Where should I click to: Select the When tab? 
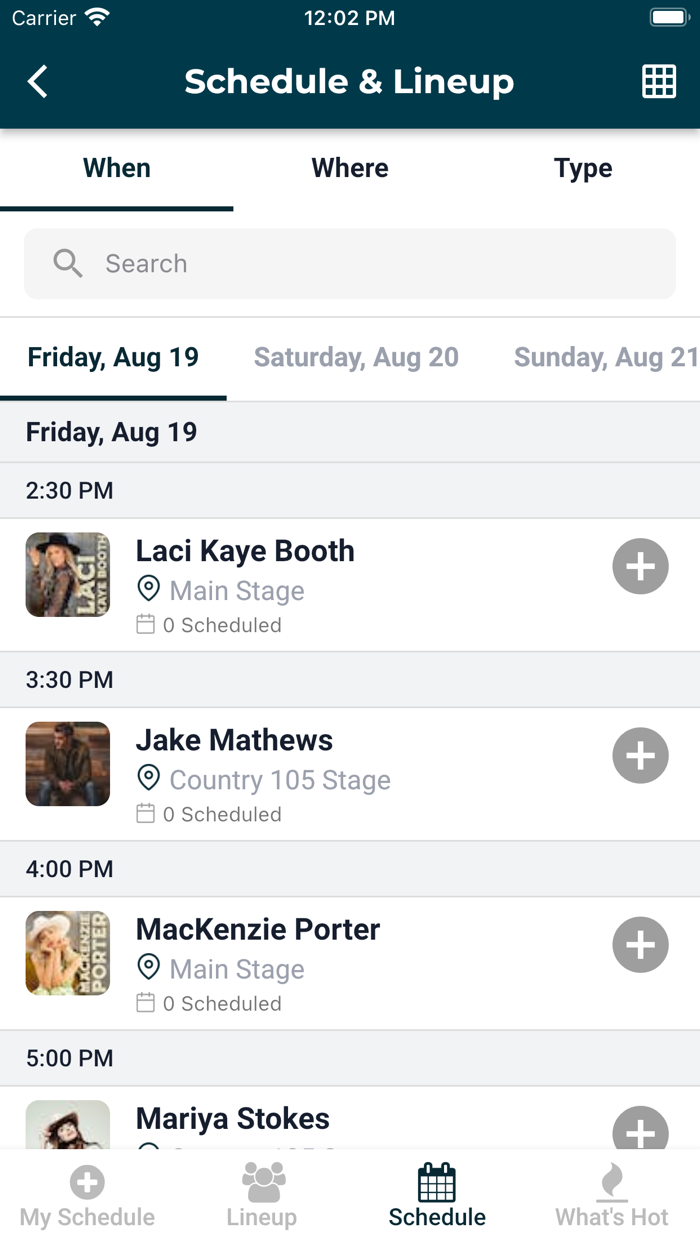117,168
